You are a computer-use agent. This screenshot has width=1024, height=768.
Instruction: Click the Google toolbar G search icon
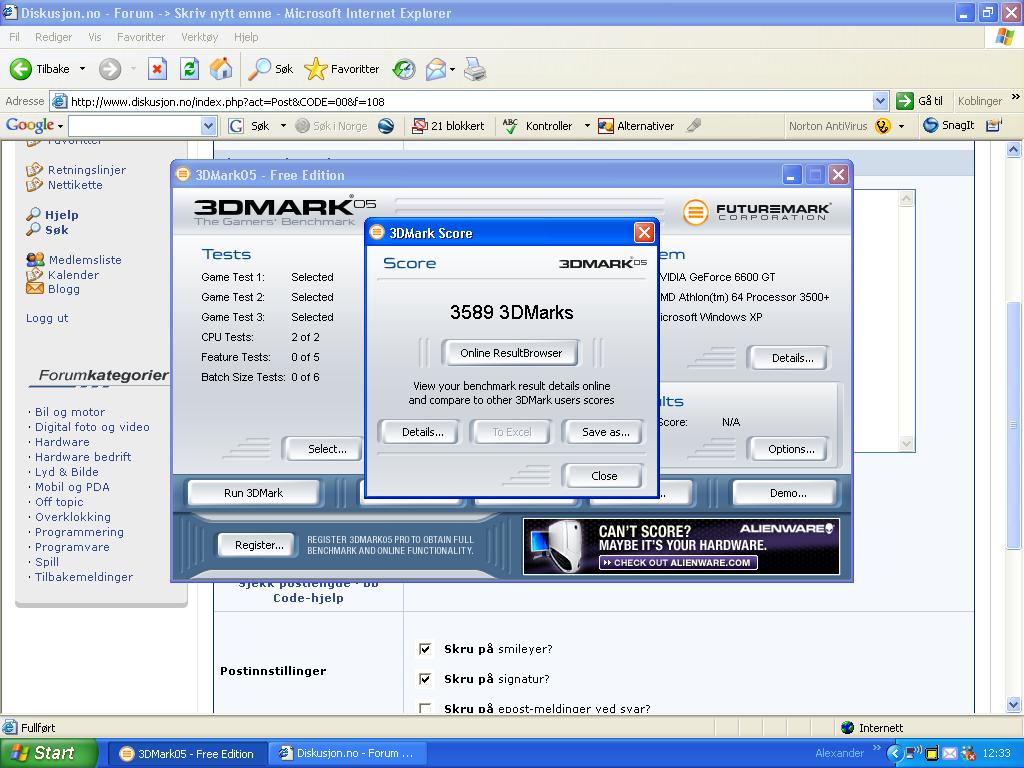pos(236,125)
